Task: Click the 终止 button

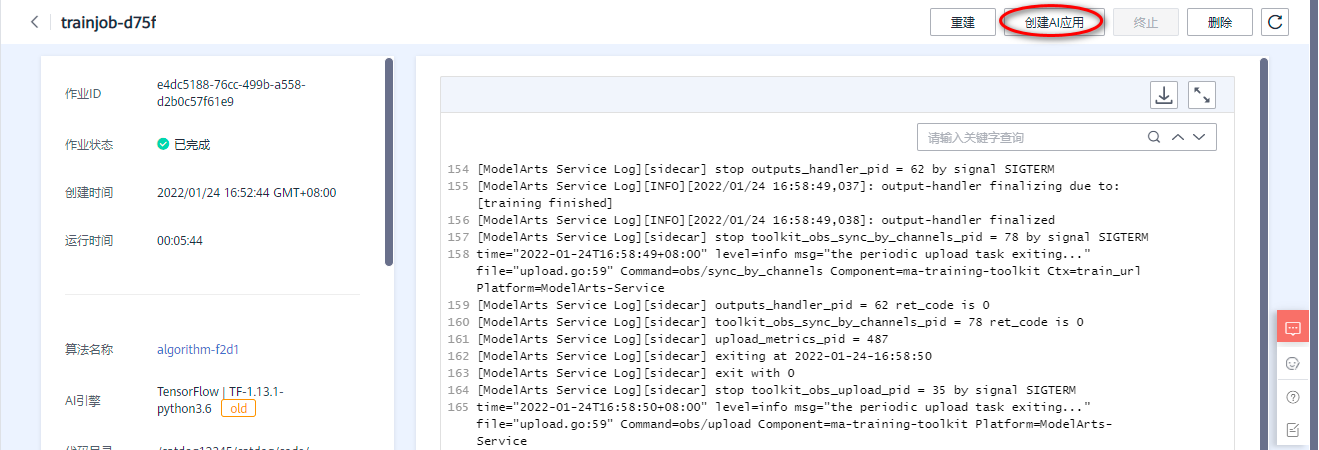Action: coord(1146,22)
